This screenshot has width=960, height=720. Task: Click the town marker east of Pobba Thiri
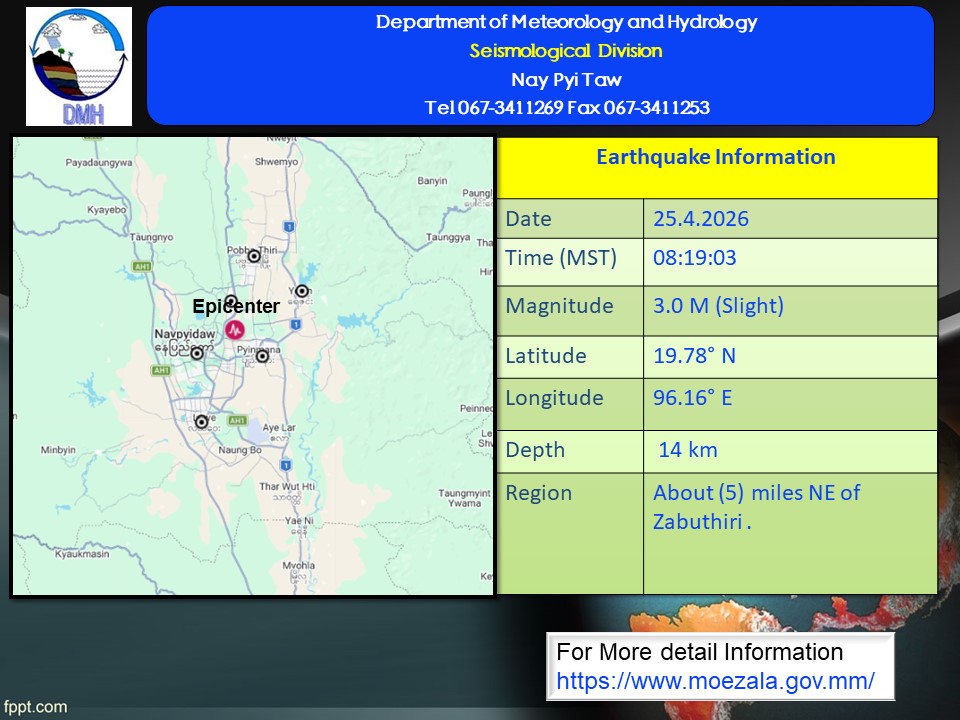[x=301, y=291]
